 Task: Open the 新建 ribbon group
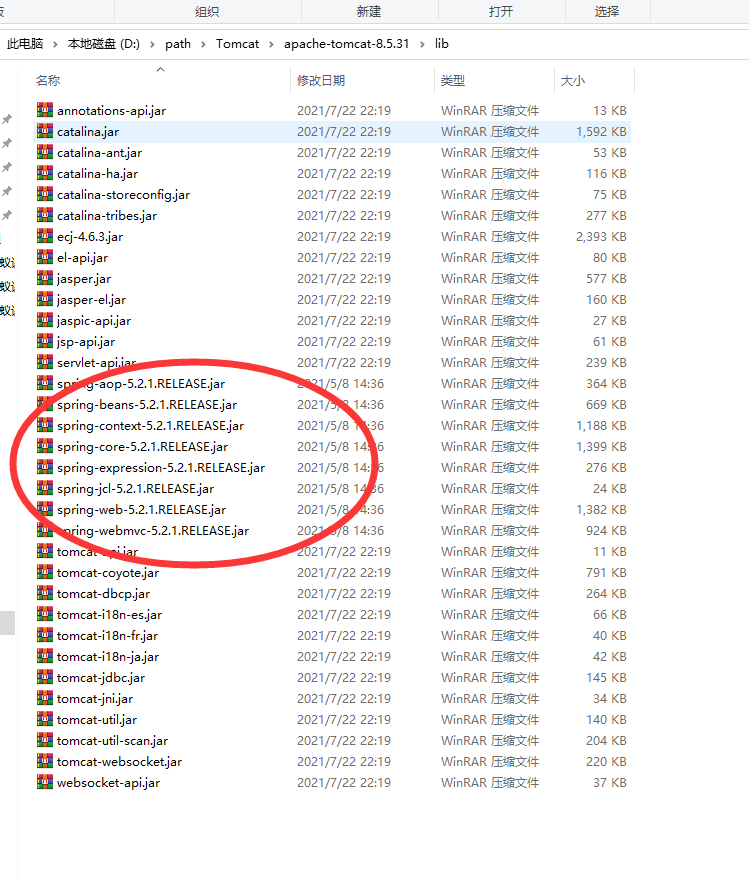[369, 11]
